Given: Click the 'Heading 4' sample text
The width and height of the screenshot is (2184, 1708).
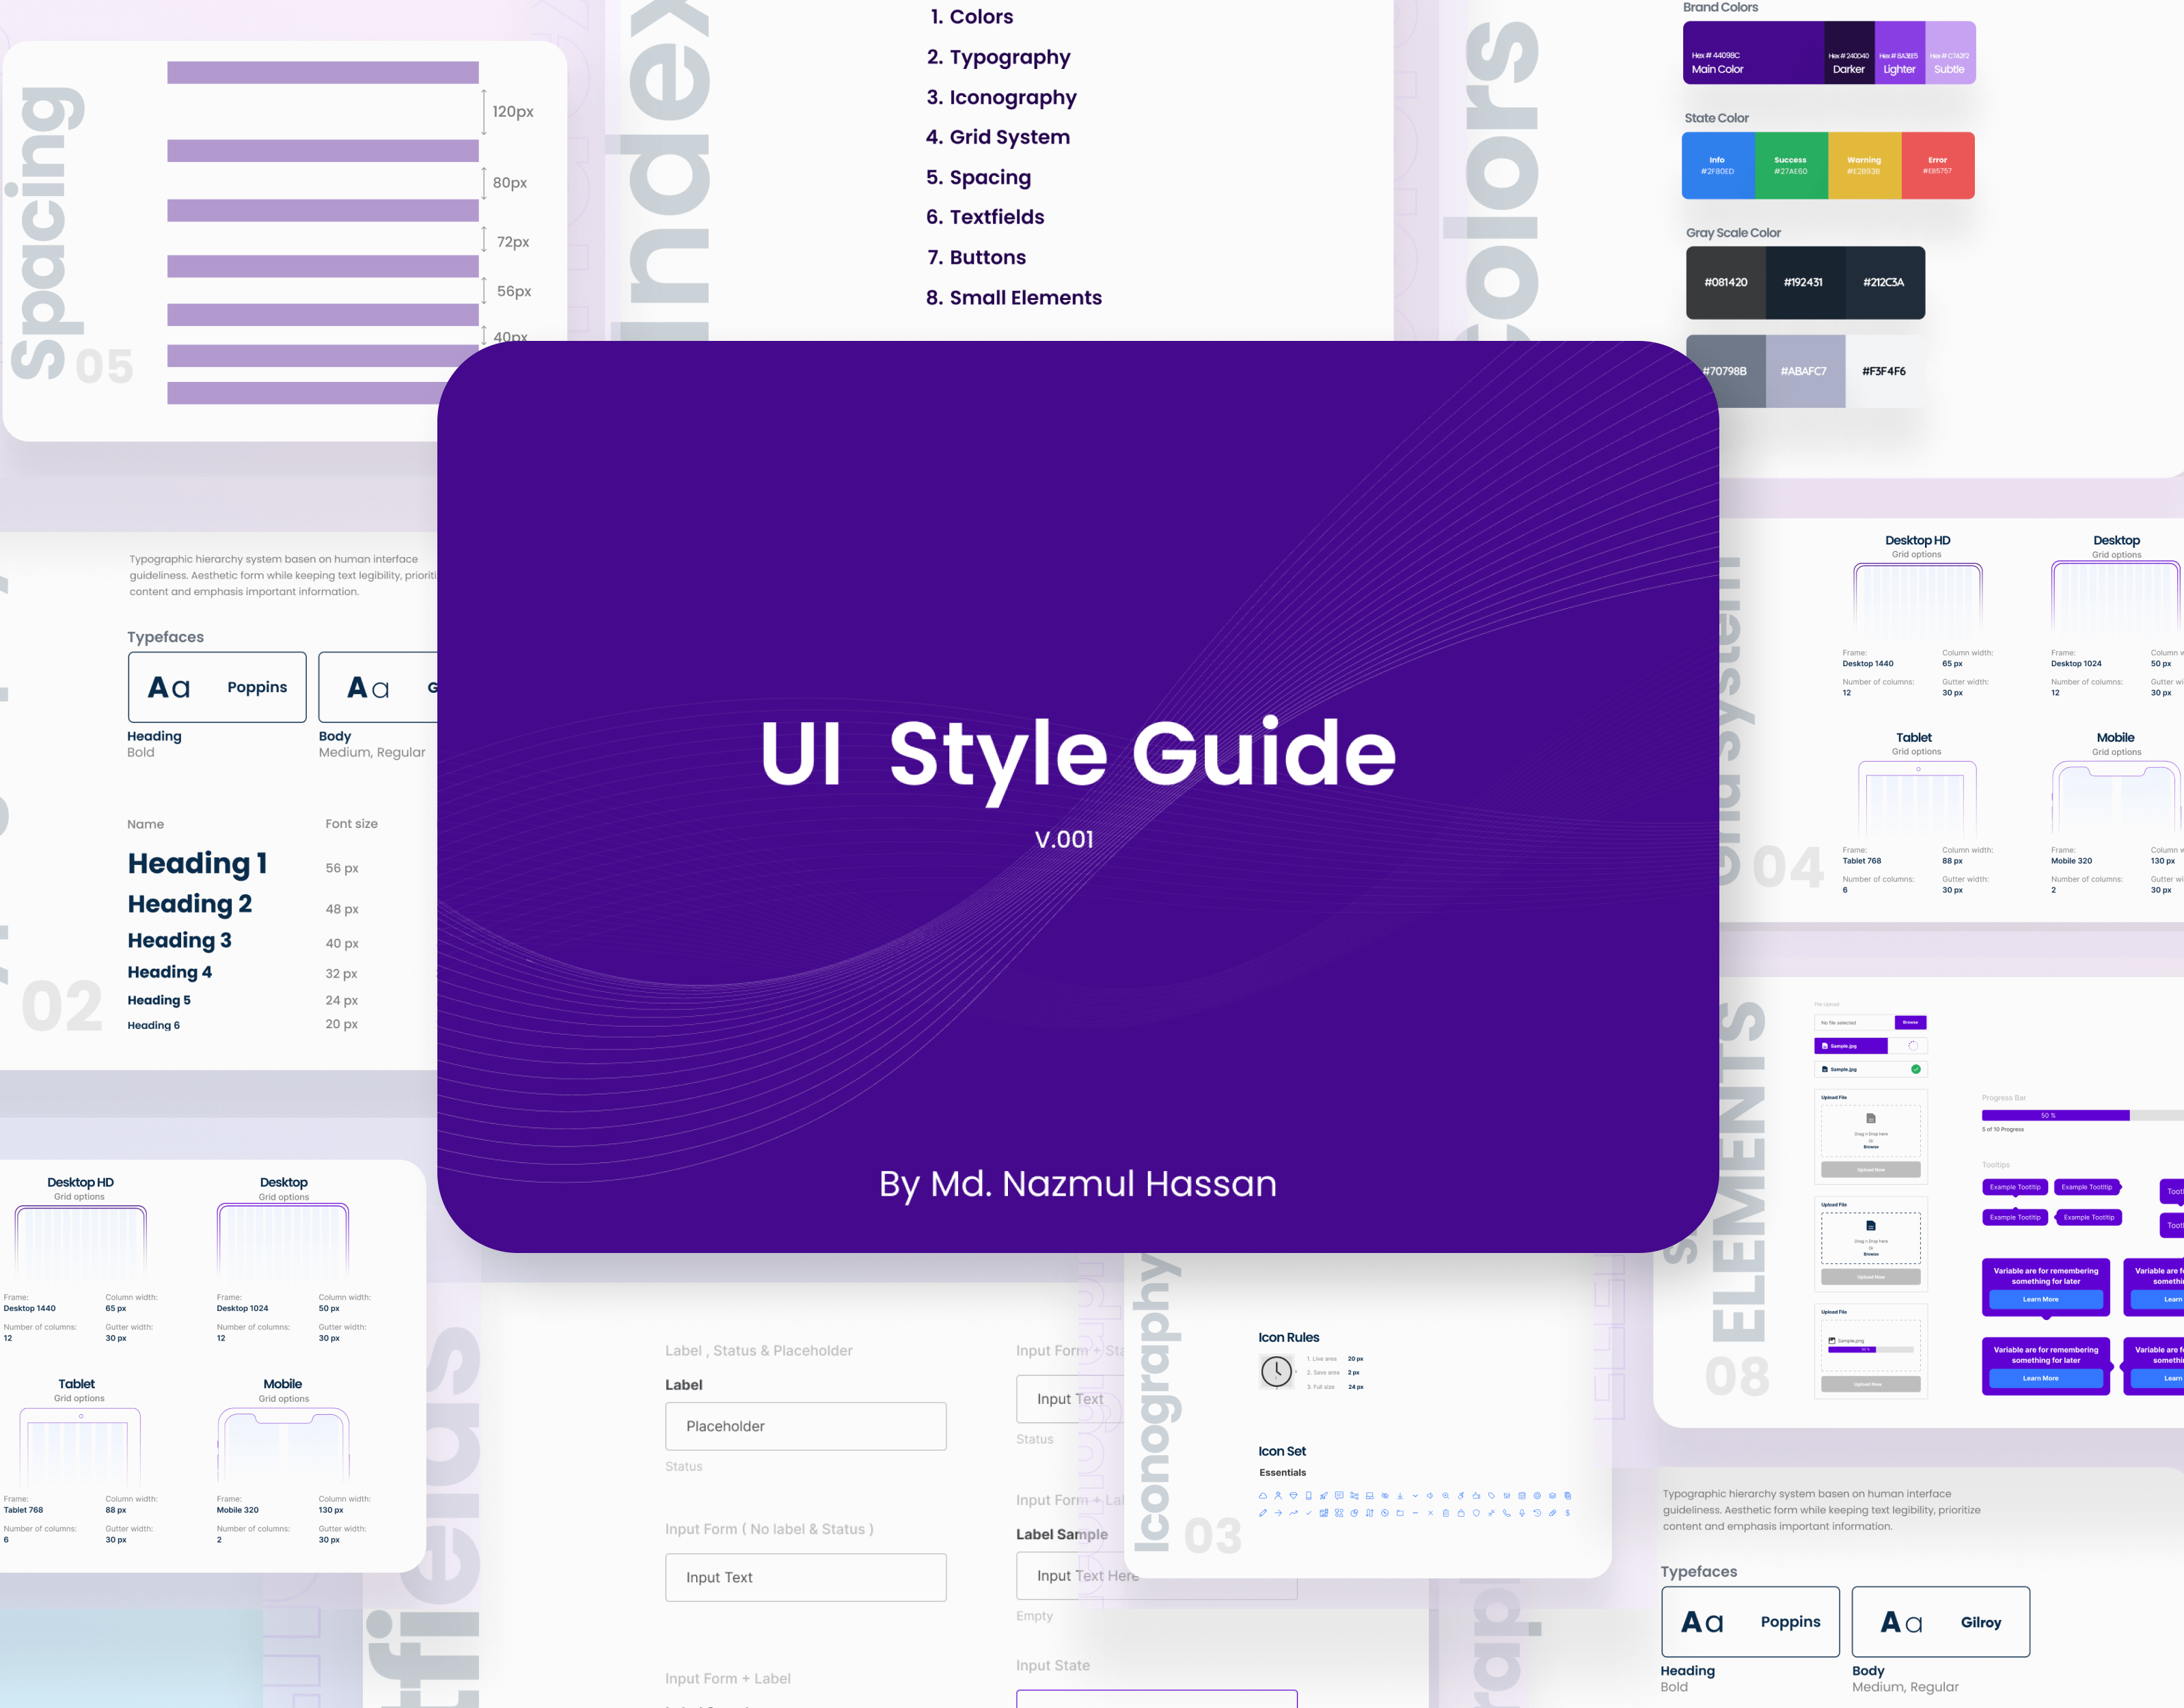Looking at the screenshot, I should pyautogui.click(x=170, y=972).
